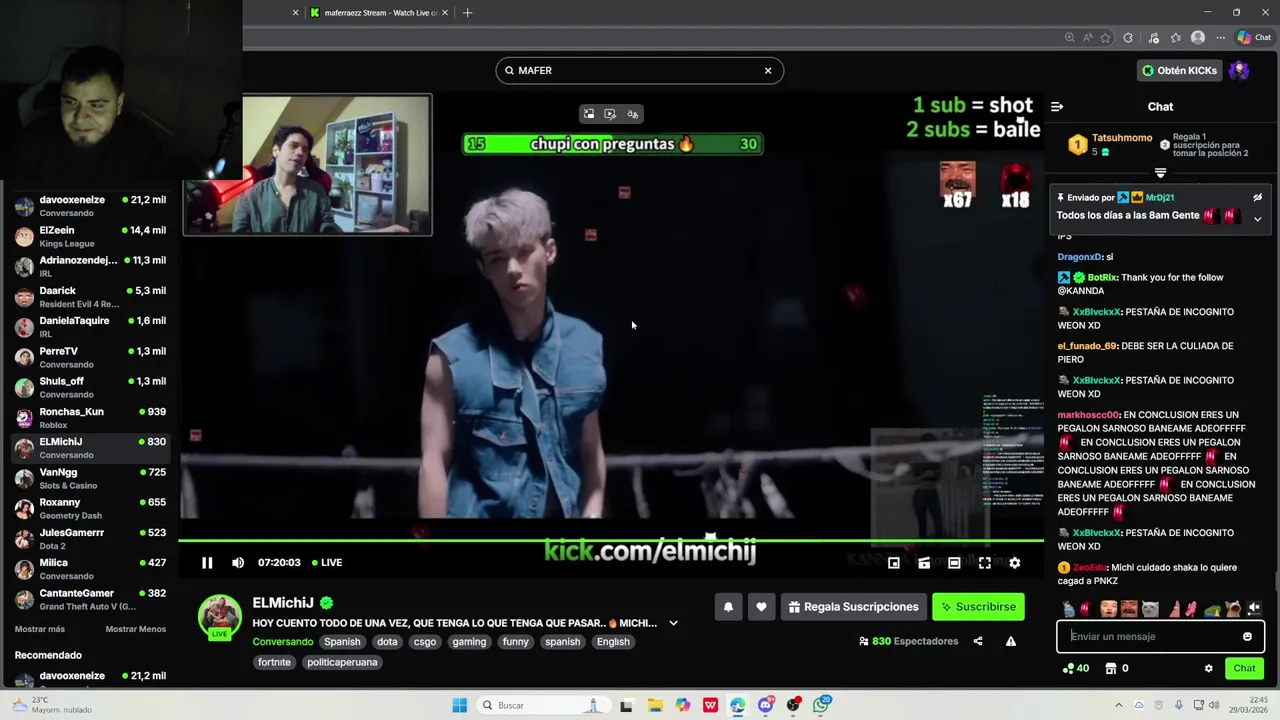This screenshot has width=1280, height=720.
Task: Open player settings gear
Action: pyautogui.click(x=1014, y=563)
